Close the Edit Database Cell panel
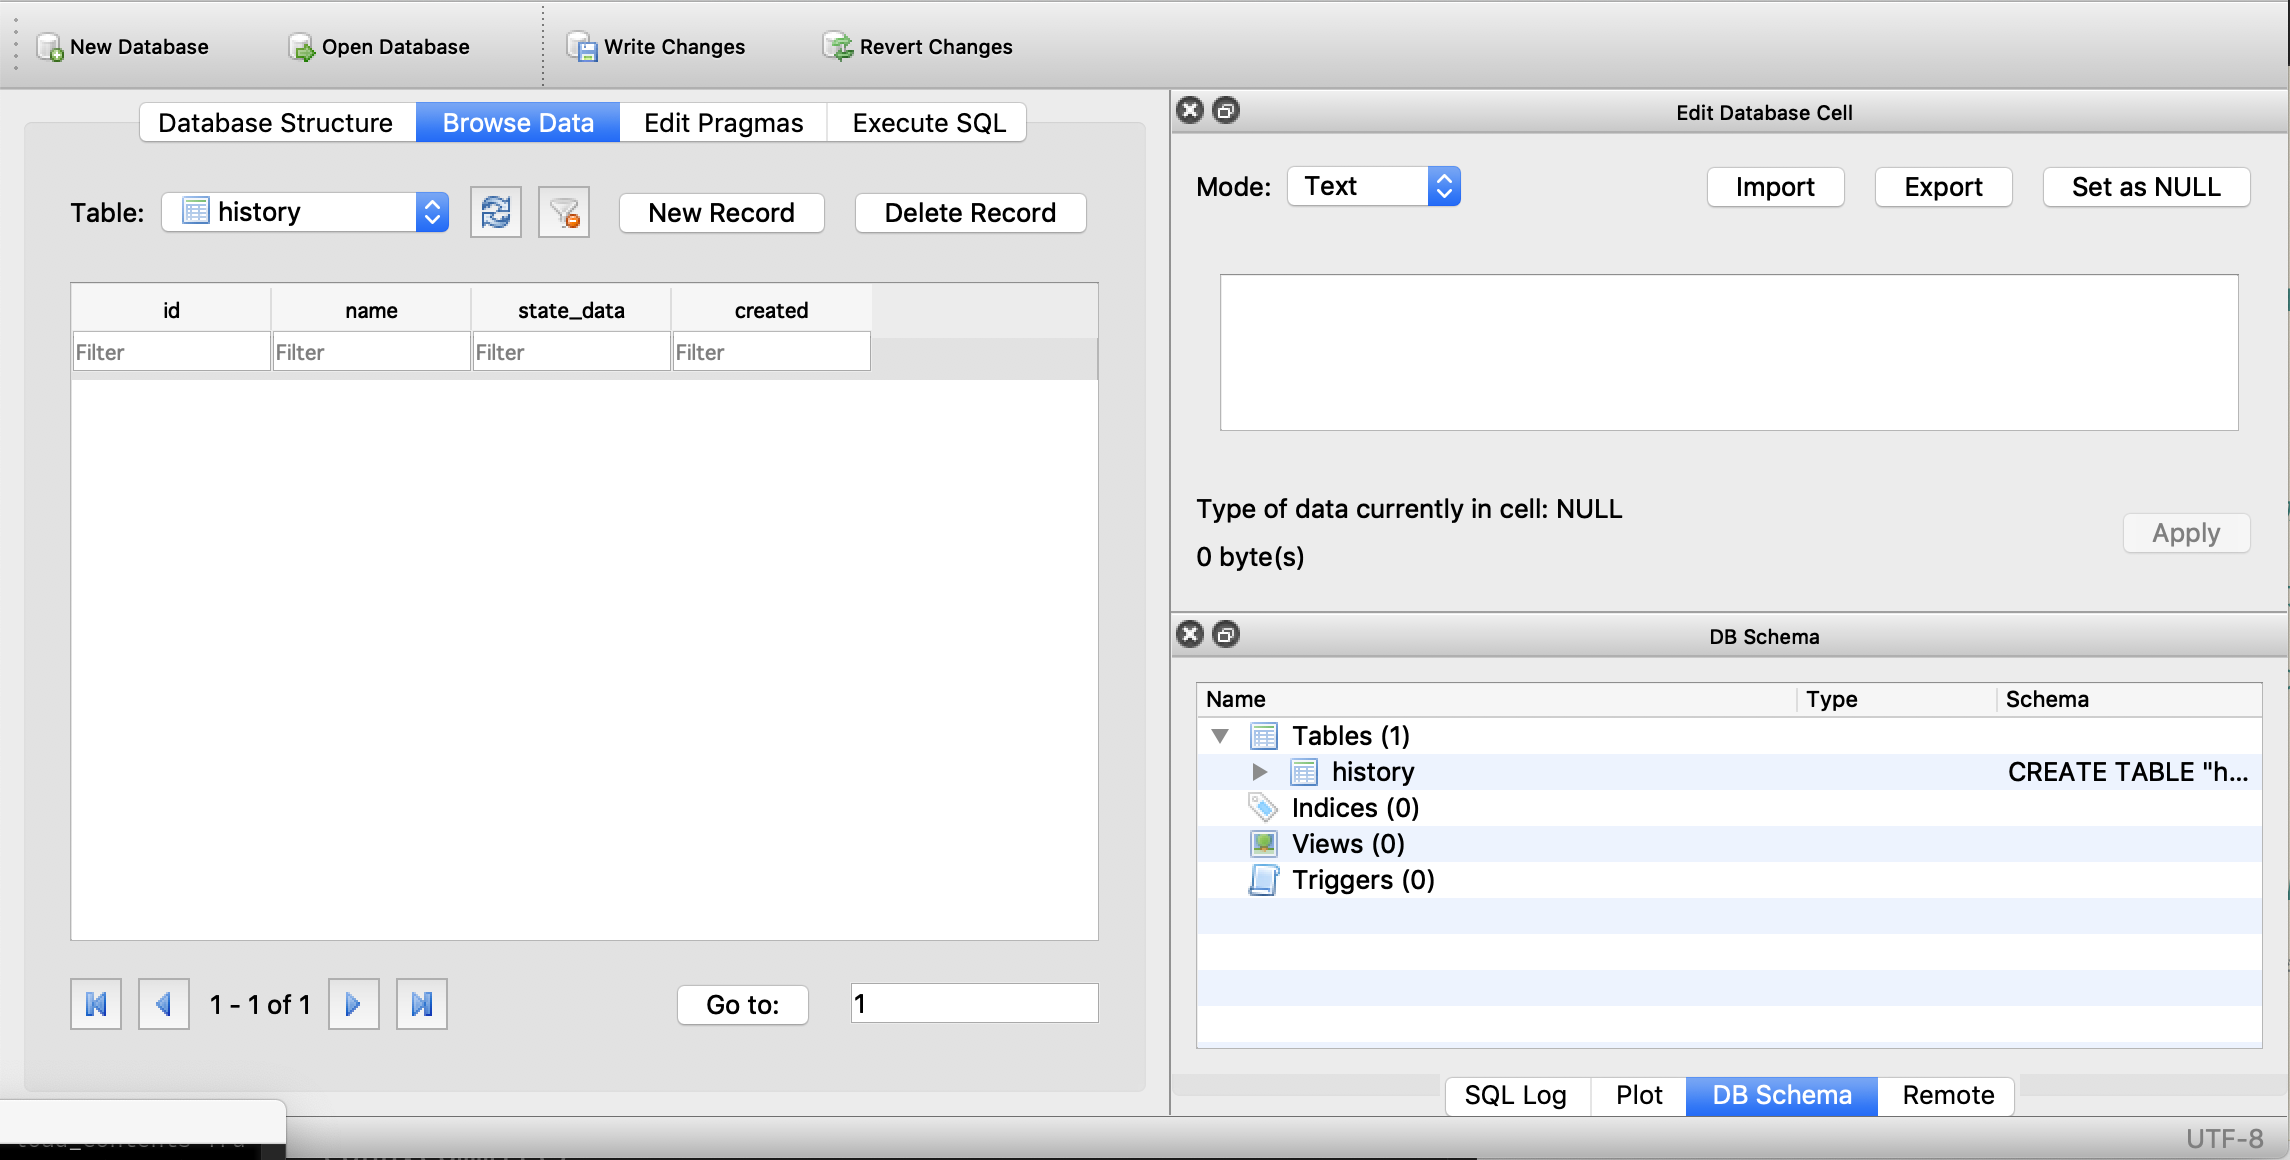 click(1190, 111)
